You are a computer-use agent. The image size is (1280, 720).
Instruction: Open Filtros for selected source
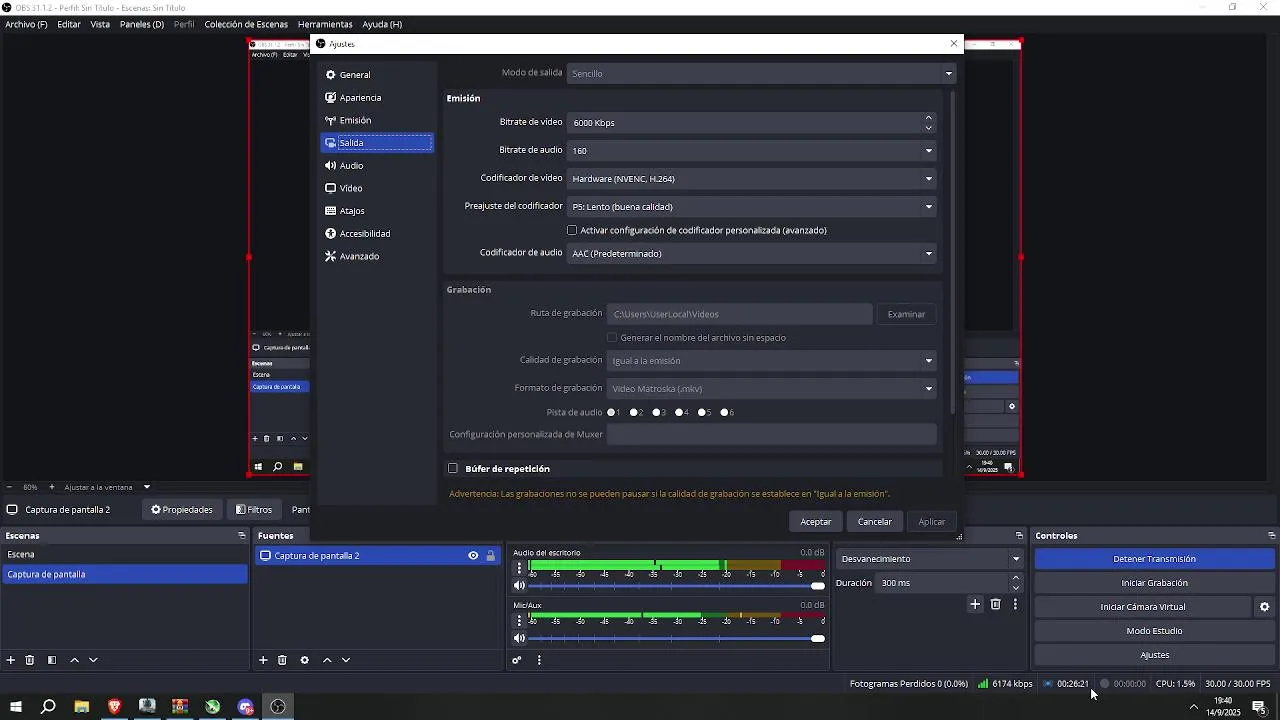click(254, 510)
